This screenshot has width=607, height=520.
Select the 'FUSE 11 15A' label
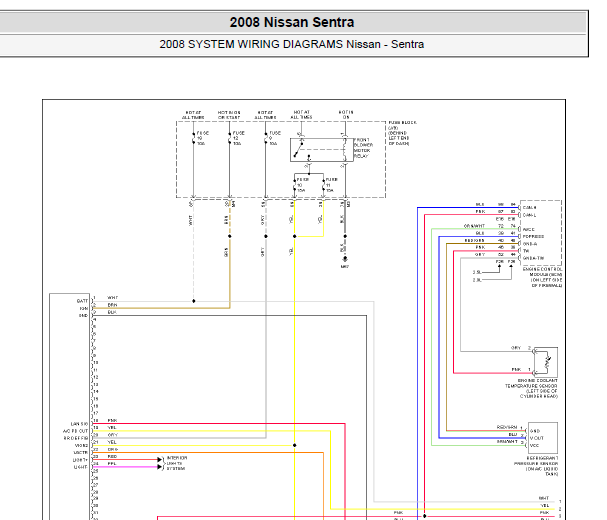coord(331,185)
